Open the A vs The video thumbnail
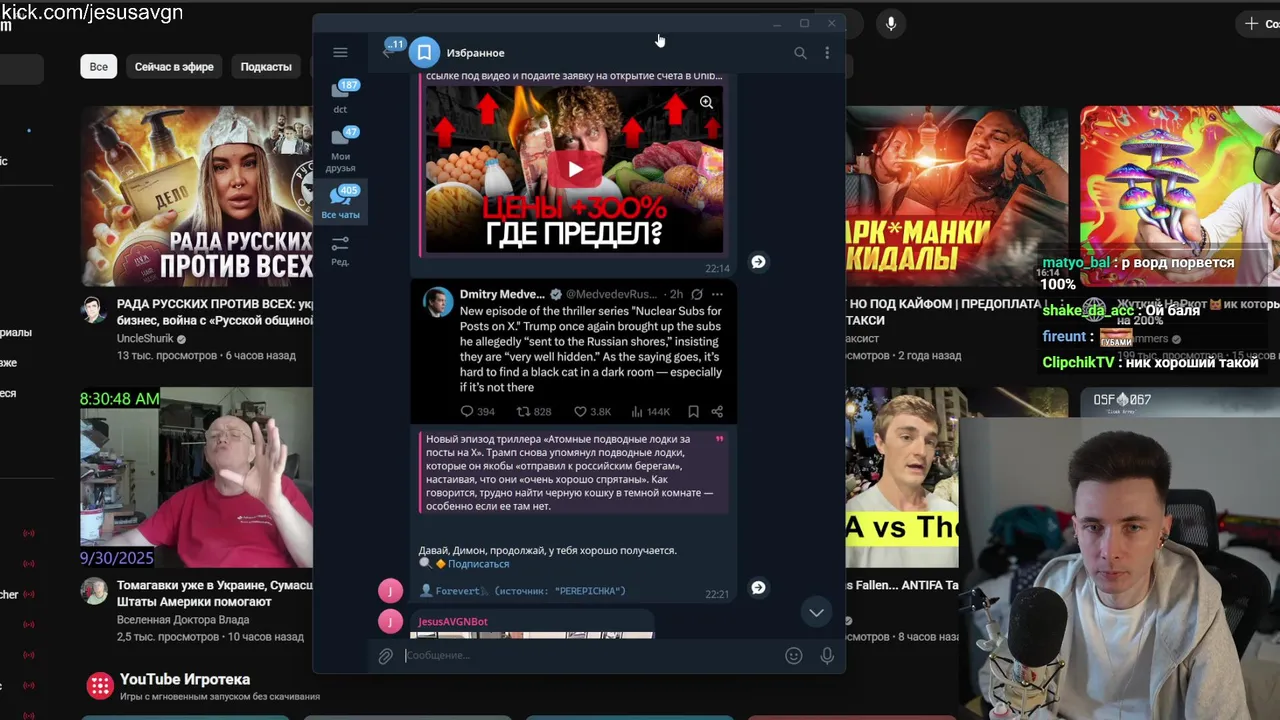Screen dimensions: 1280x720 (x=902, y=478)
